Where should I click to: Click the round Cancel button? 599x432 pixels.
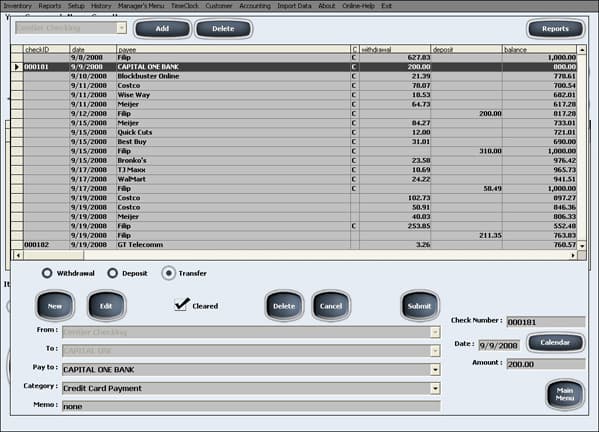(331, 306)
